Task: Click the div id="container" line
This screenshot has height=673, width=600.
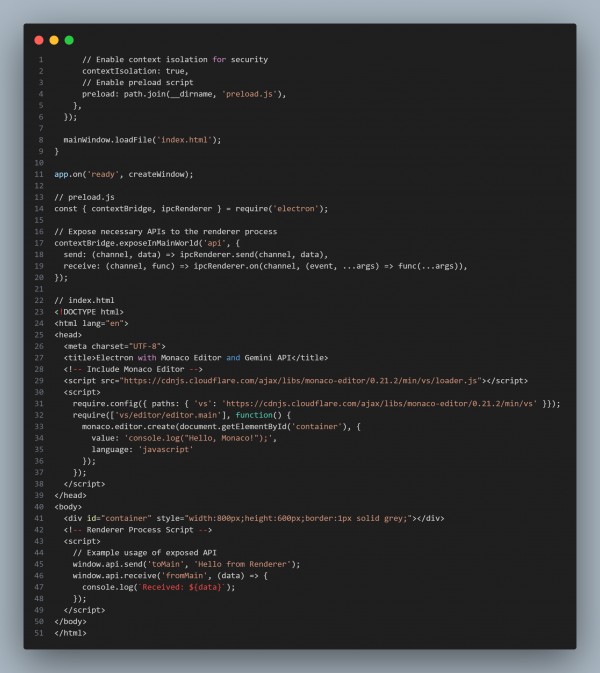Action: pyautogui.click(x=254, y=518)
